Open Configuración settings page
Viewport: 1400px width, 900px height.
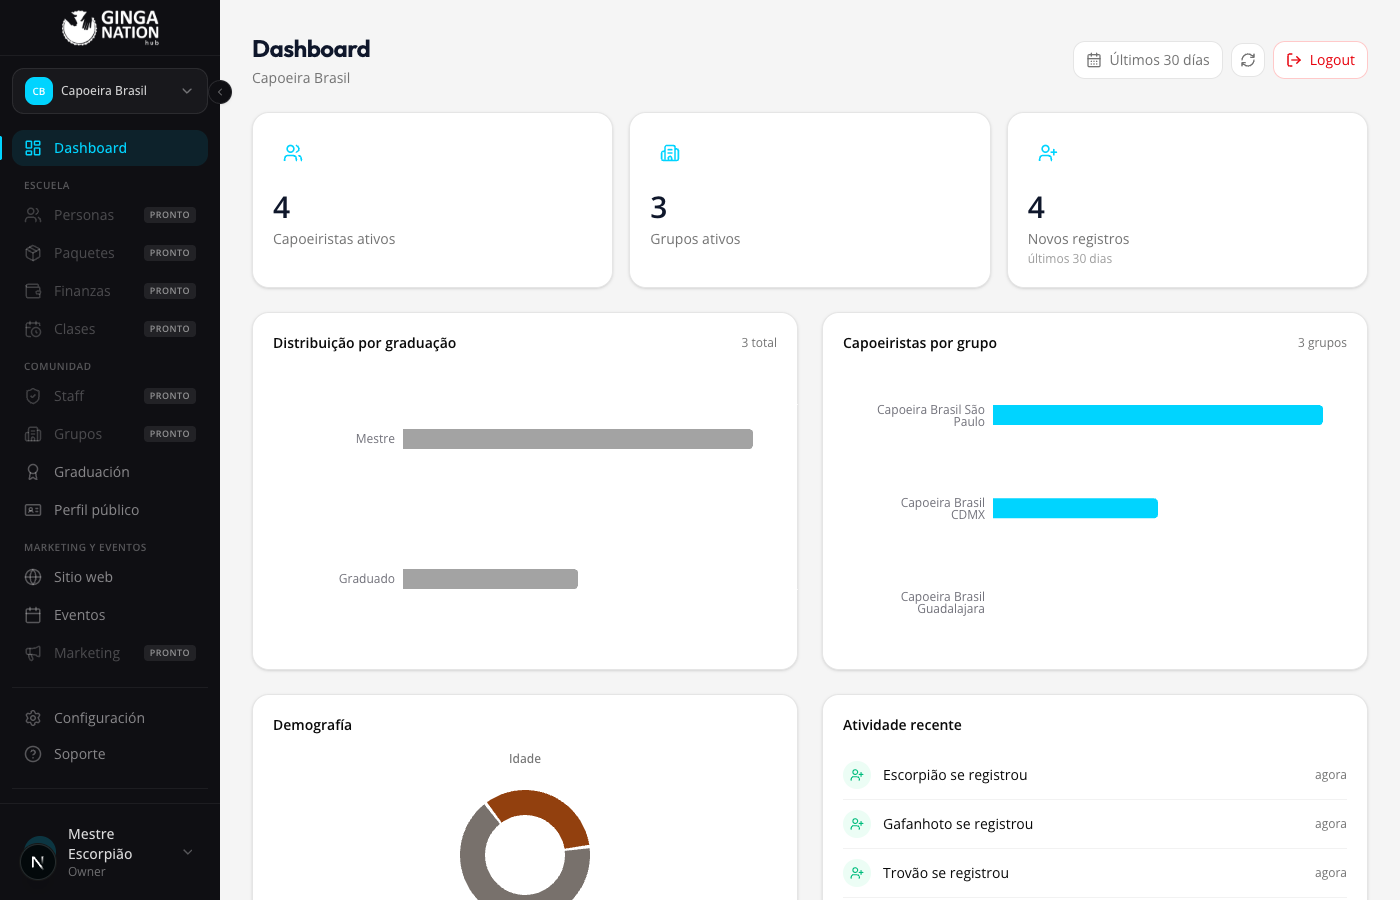coord(110,718)
